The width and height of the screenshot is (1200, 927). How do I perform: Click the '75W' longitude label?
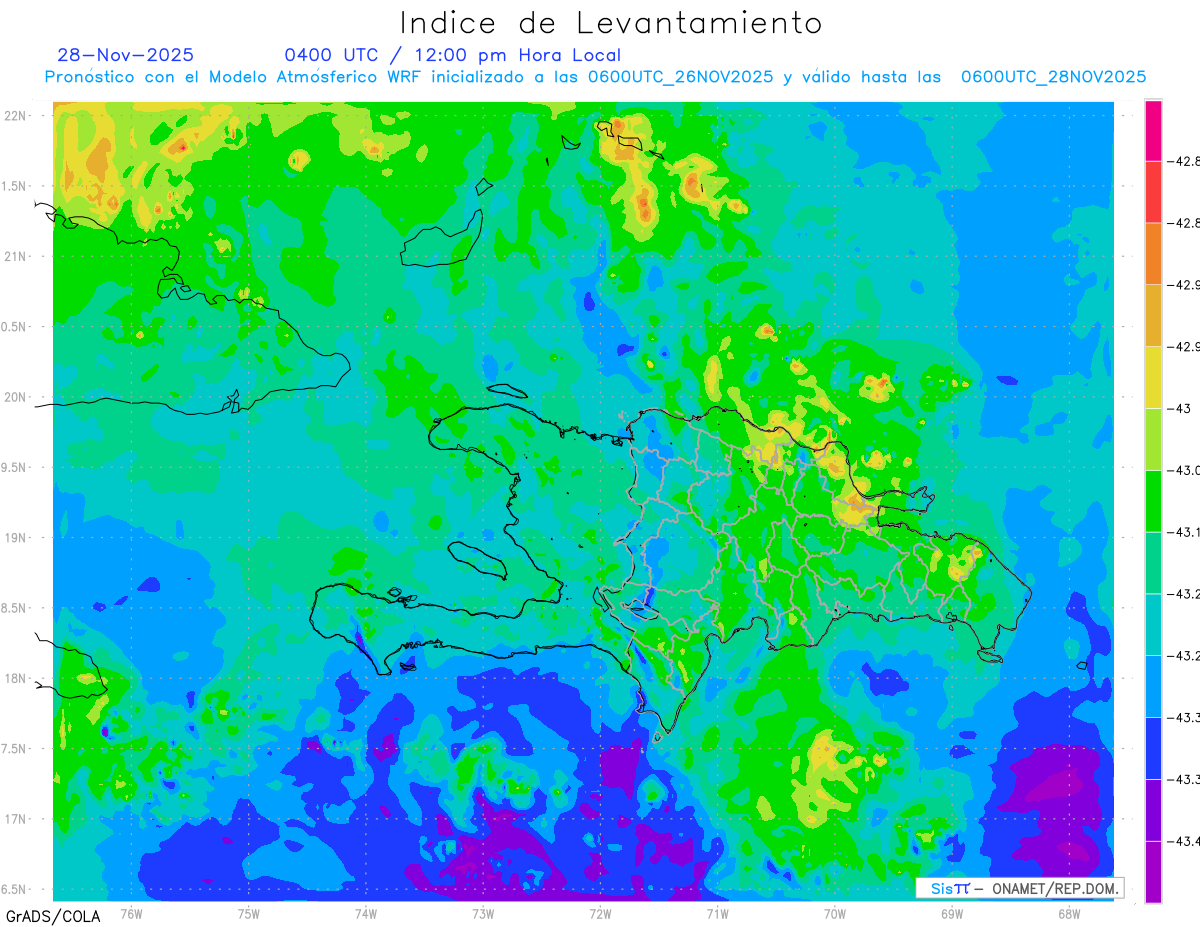(x=249, y=912)
